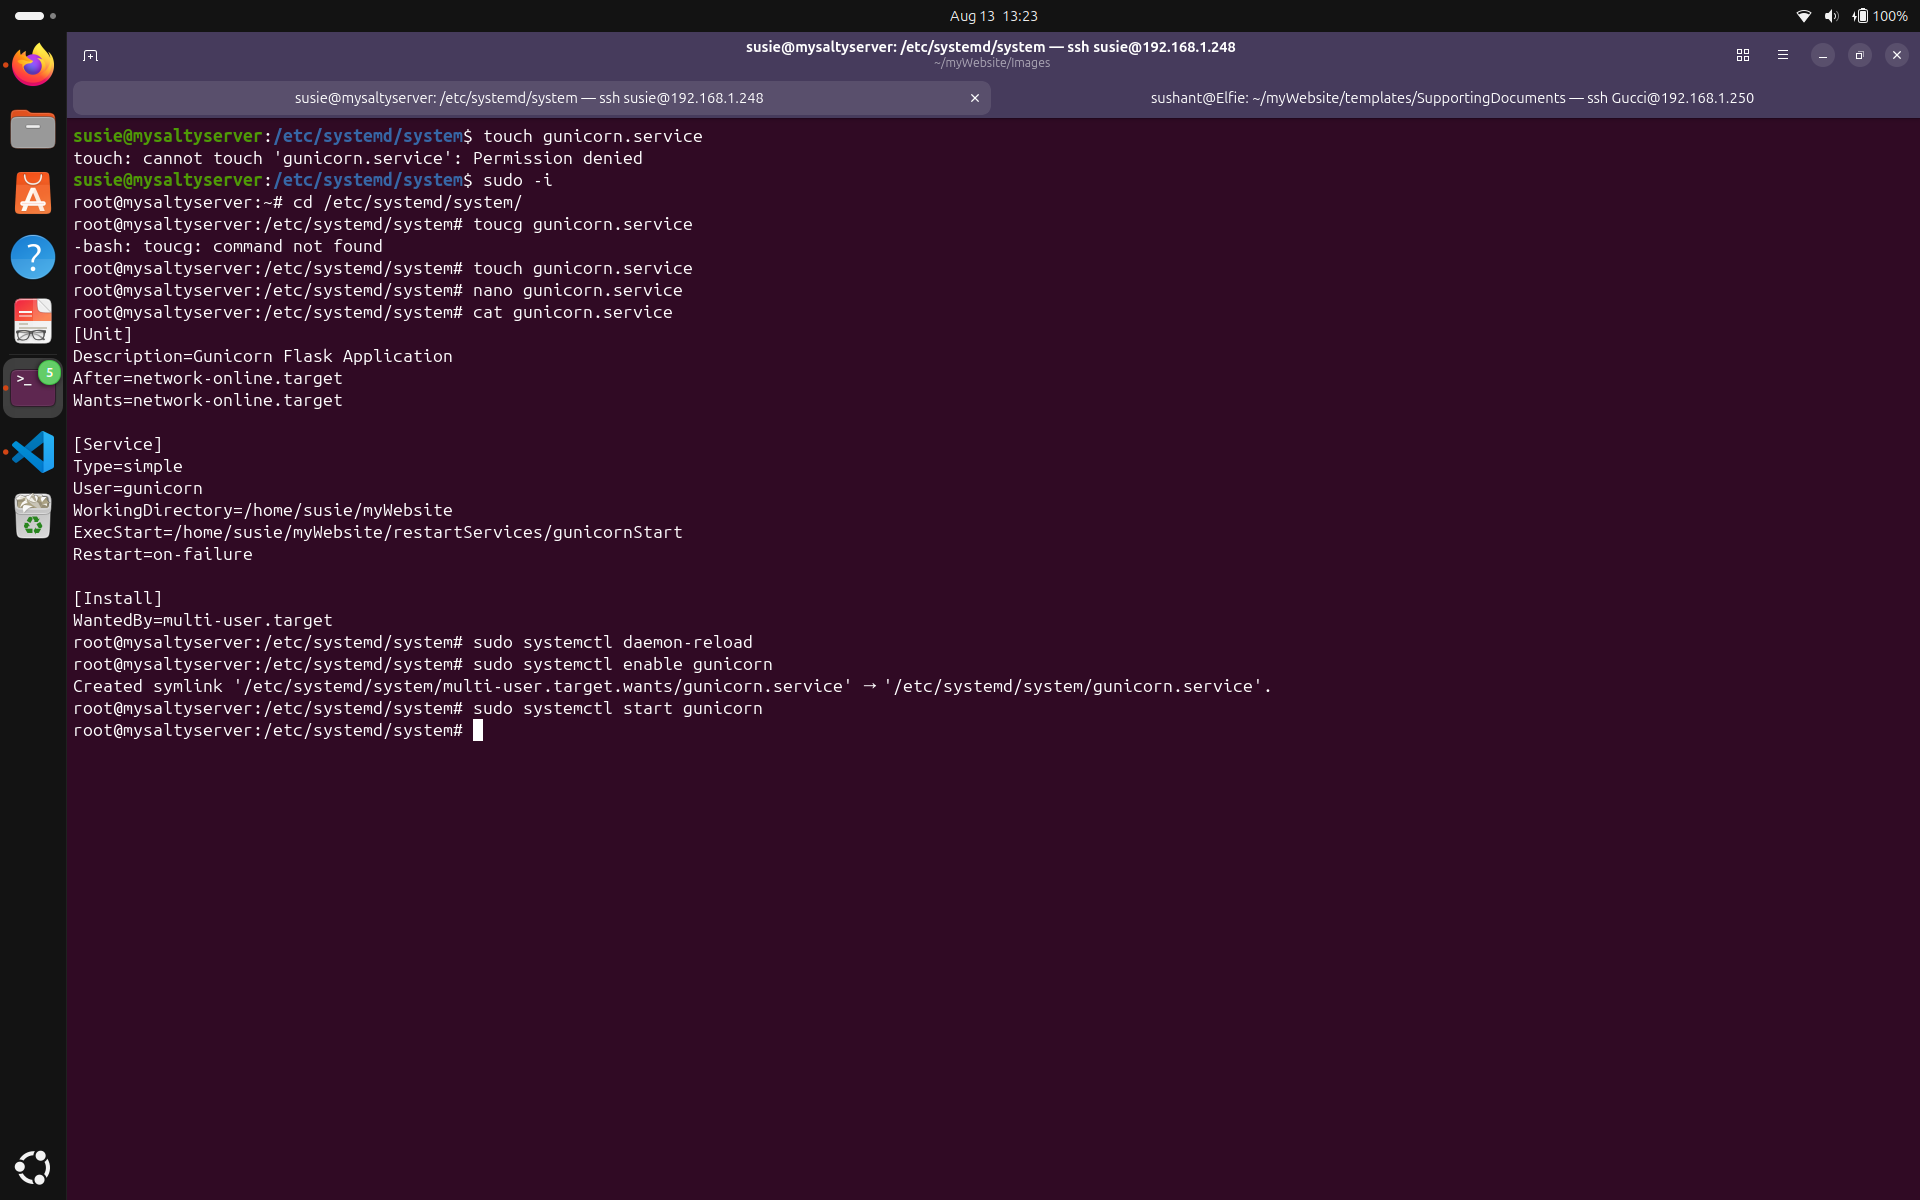Screen dimensions: 1920x1200
Task: Click the 'nano gunicorn.service' command
Action: [578, 290]
